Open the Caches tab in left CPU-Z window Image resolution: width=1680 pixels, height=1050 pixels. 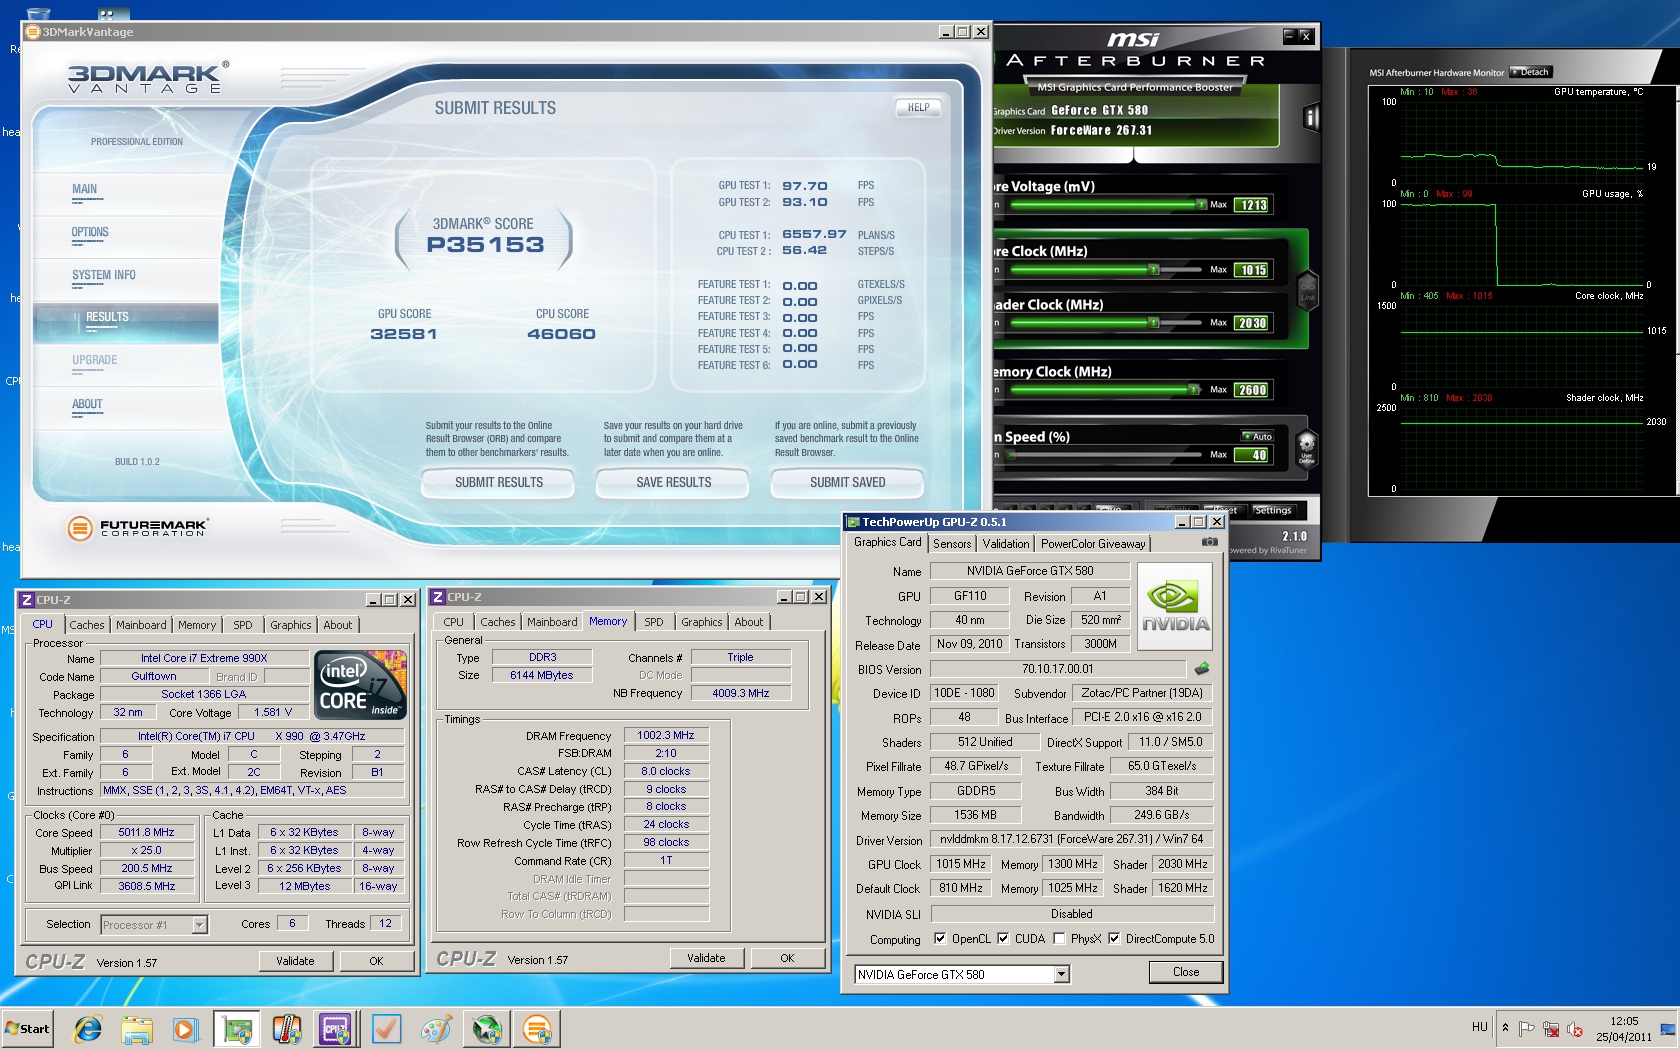pyautogui.click(x=87, y=625)
